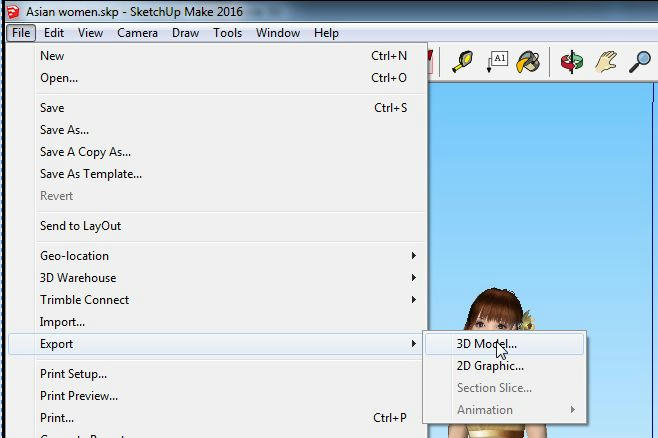Choose New from the File menu
658x438 pixels.
pos(217,56)
